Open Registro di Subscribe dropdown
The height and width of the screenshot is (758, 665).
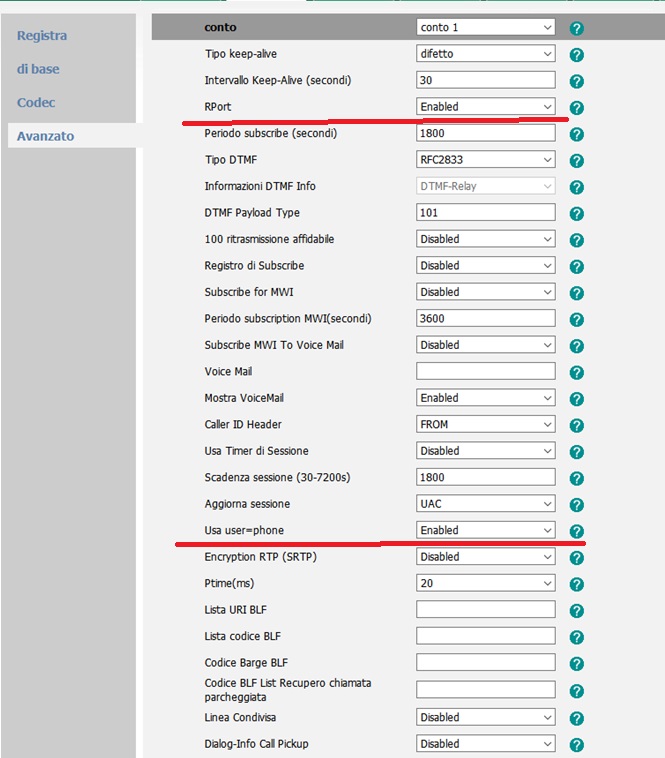[x=486, y=265]
